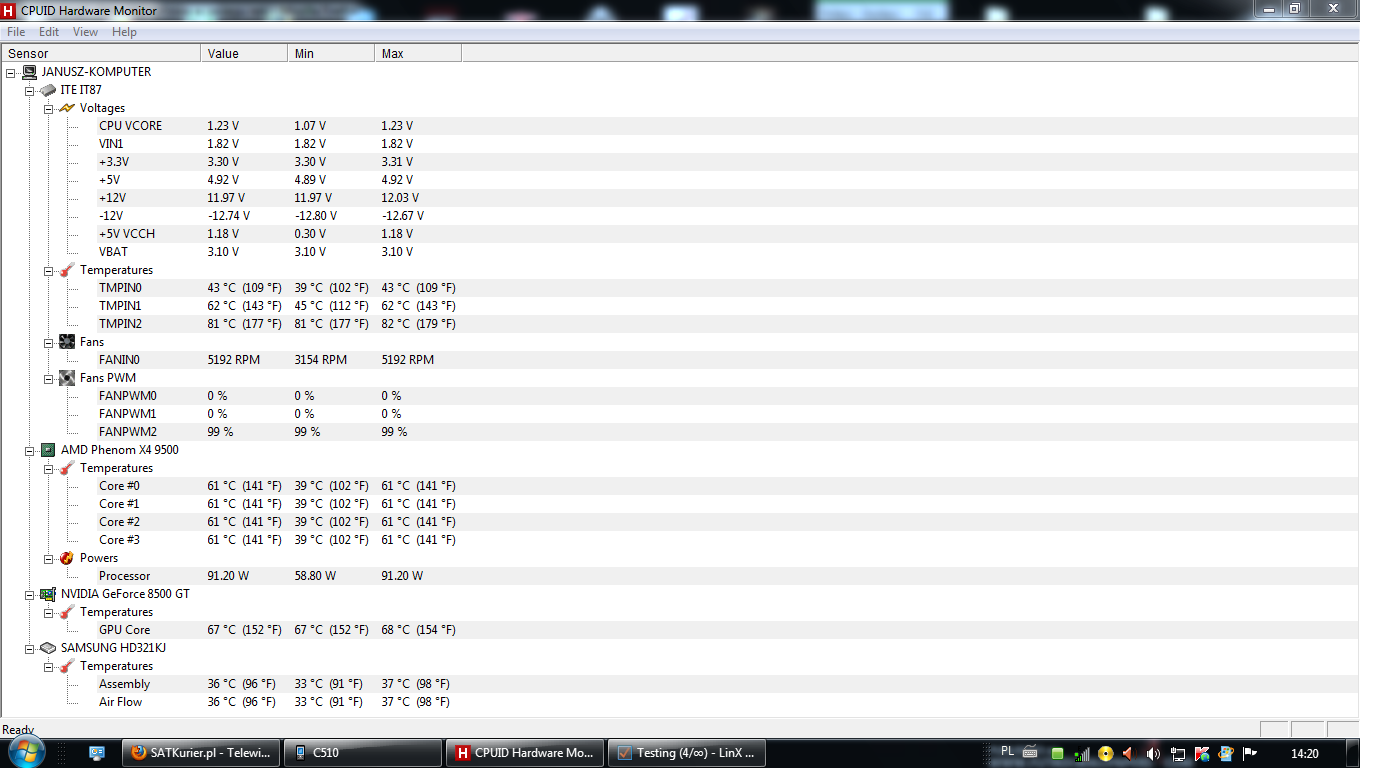The image size is (1382, 768).
Task: Click the thermometer icon under ITE IT87
Action: coord(67,270)
